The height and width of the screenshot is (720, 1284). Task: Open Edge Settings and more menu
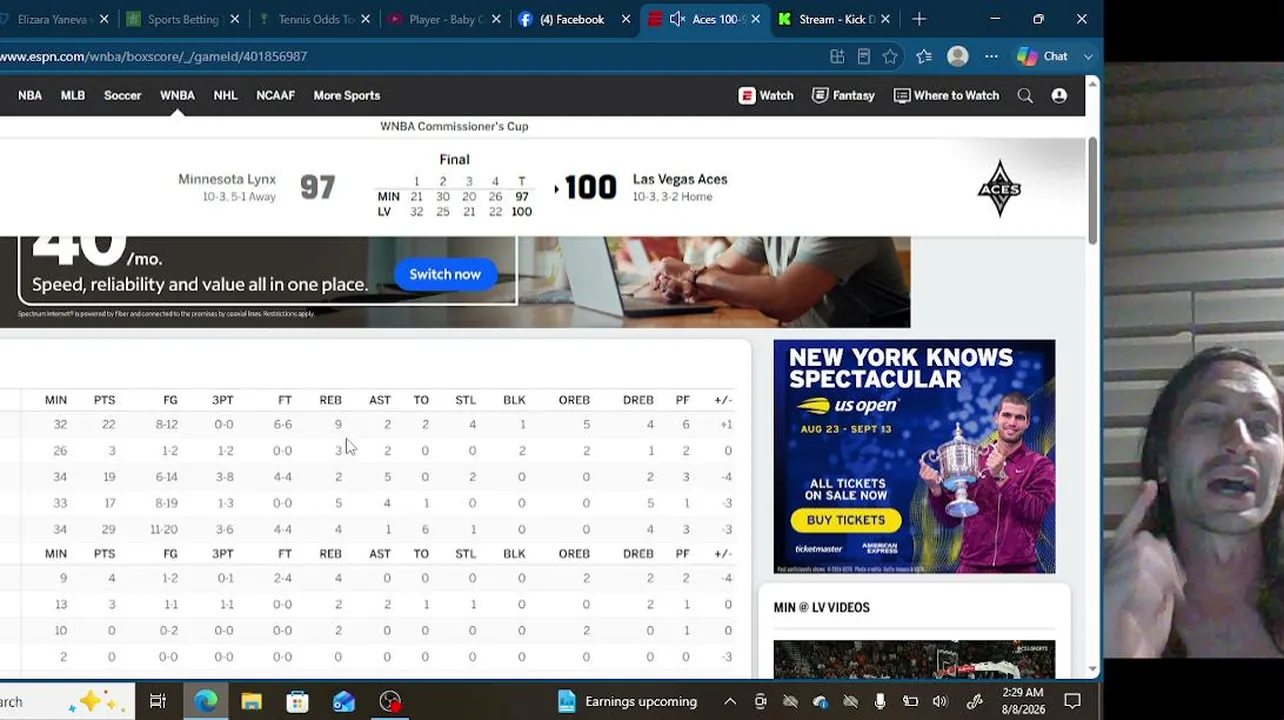point(991,56)
